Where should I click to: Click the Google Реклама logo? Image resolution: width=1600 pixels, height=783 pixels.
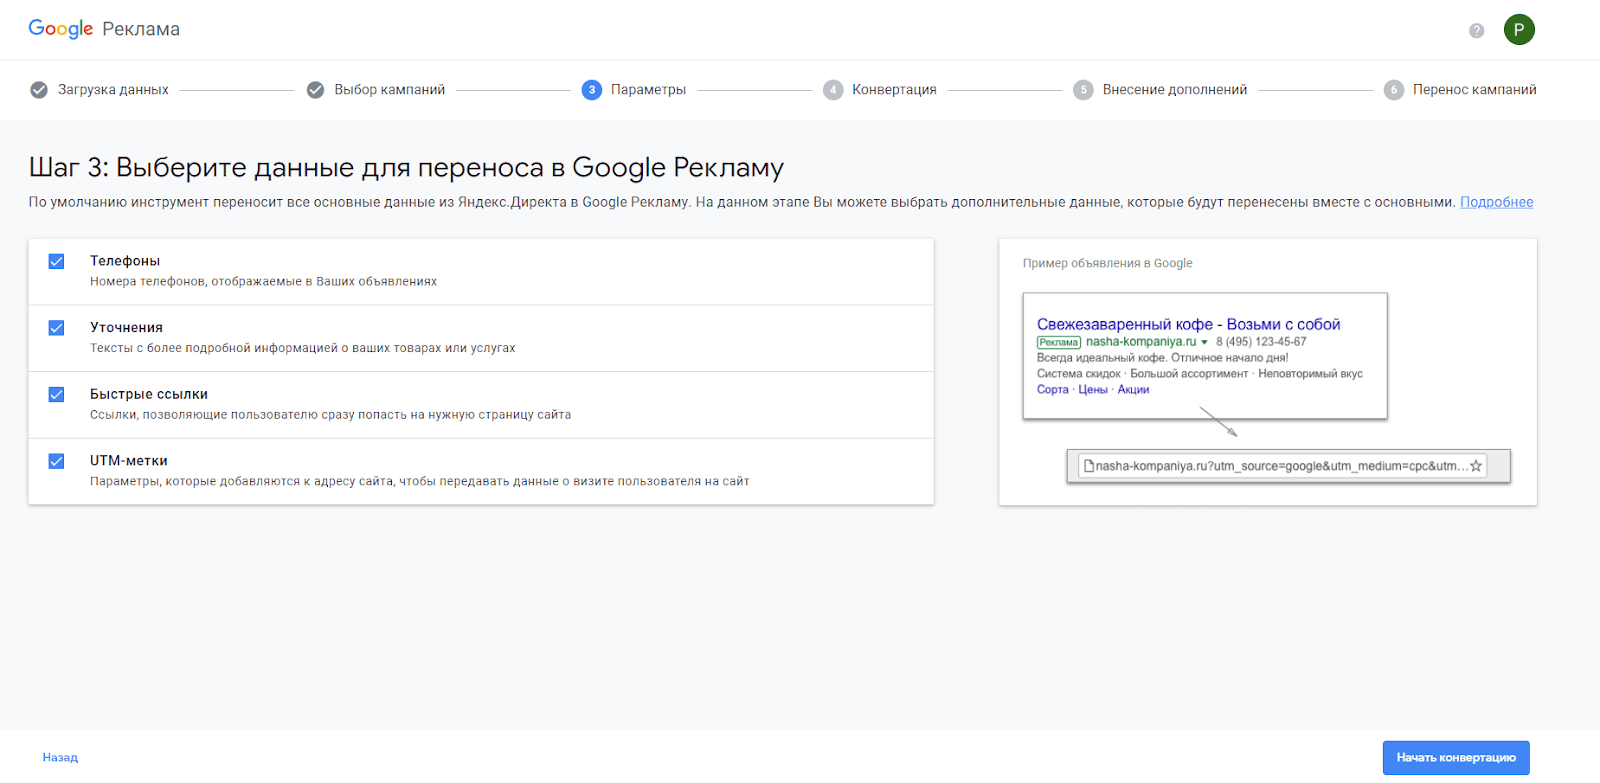tap(104, 29)
